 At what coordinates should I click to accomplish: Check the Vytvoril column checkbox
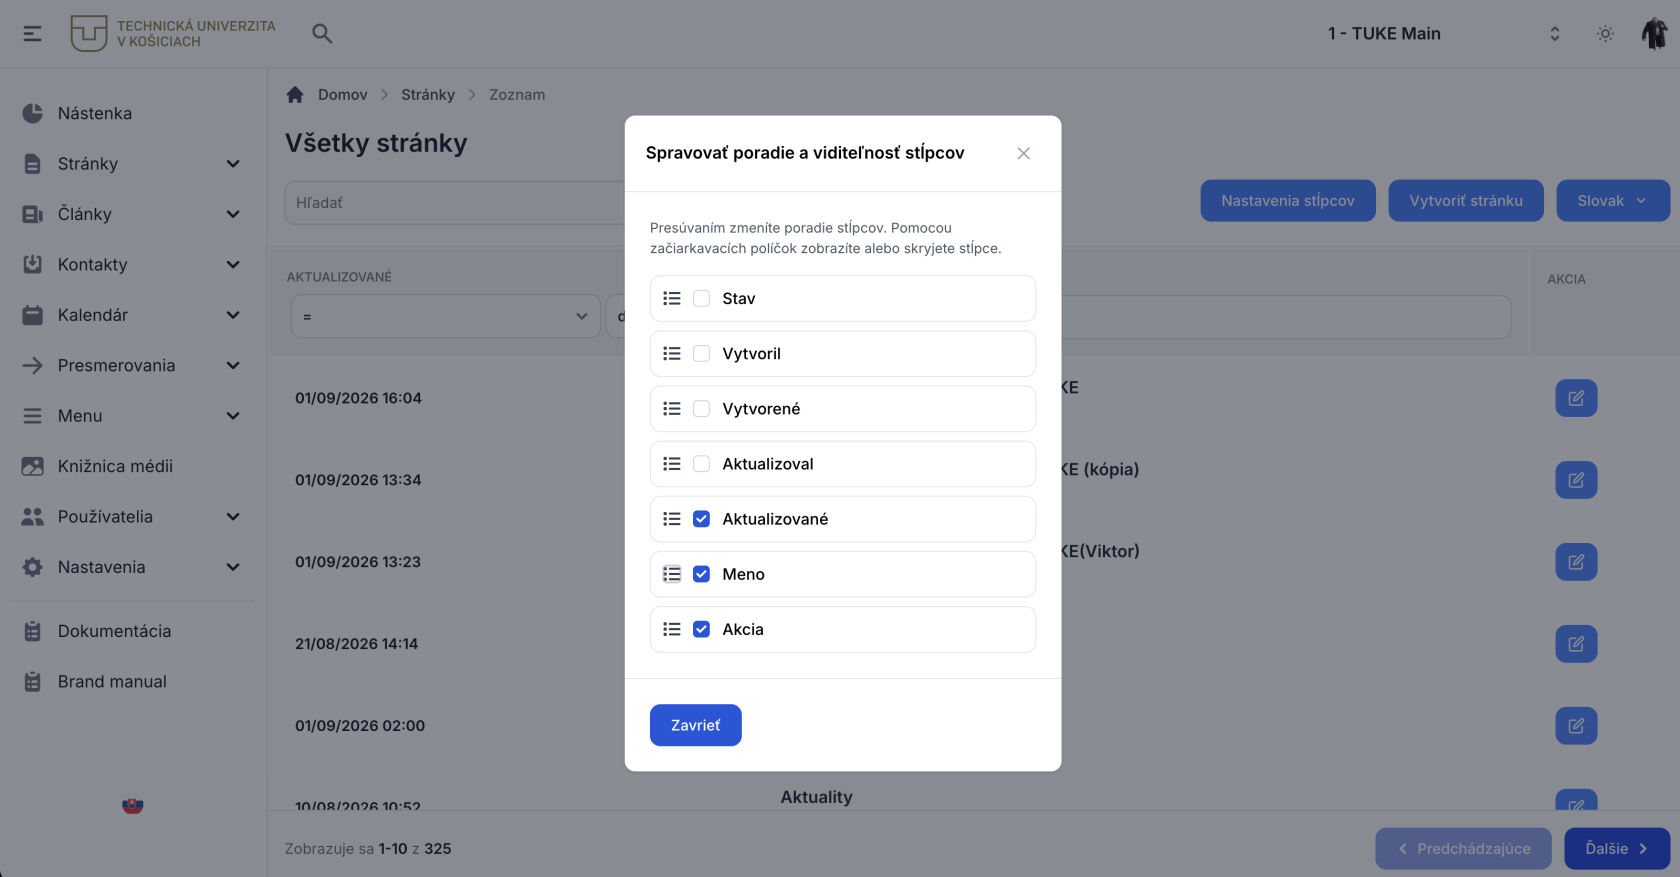[702, 353]
